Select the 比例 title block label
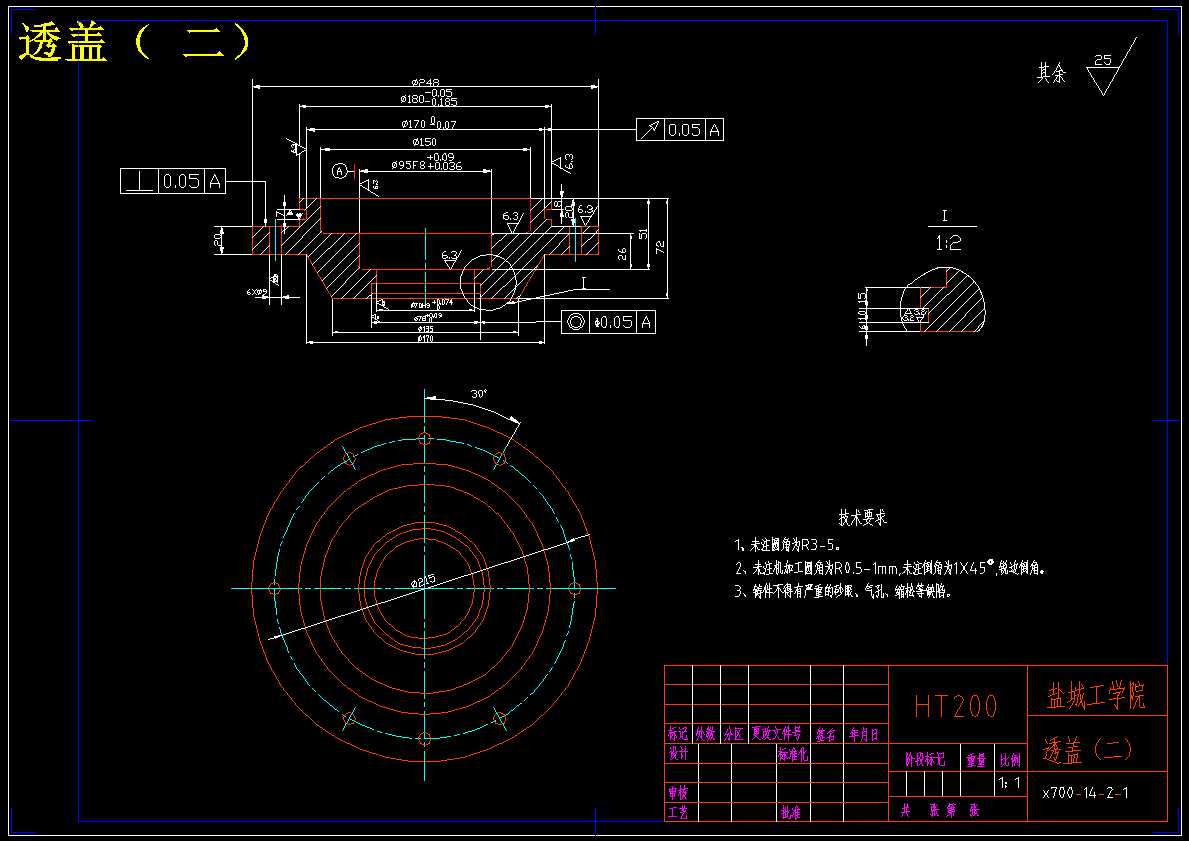Viewport: 1189px width, 841px height. (1011, 760)
